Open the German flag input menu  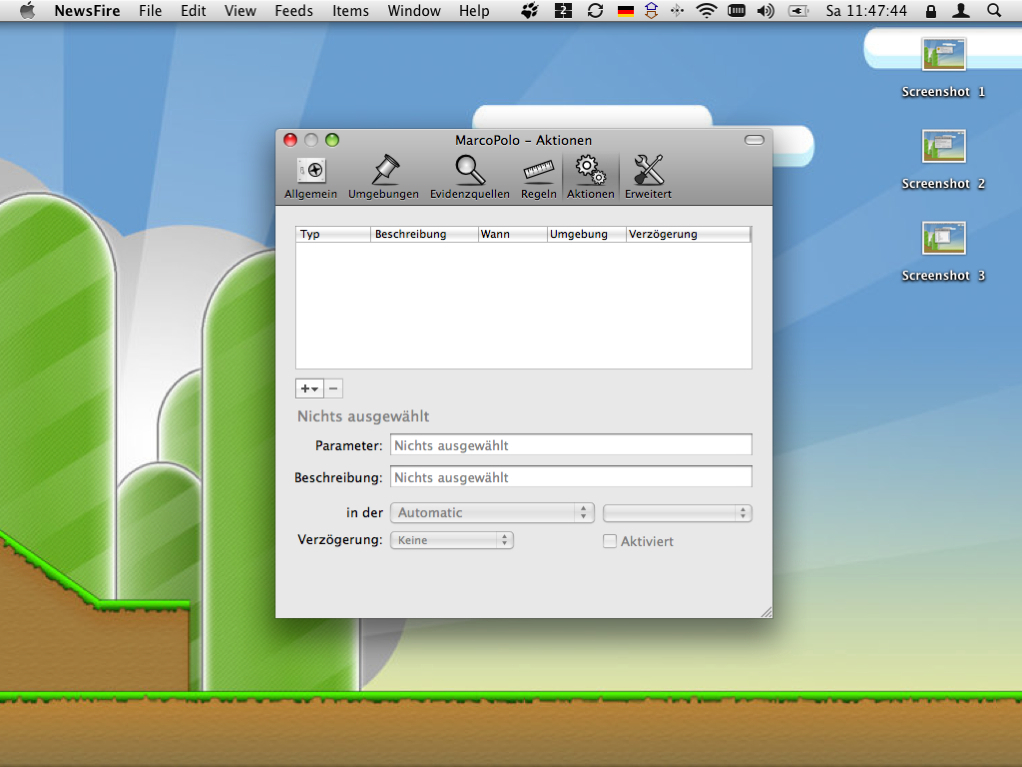coord(626,10)
